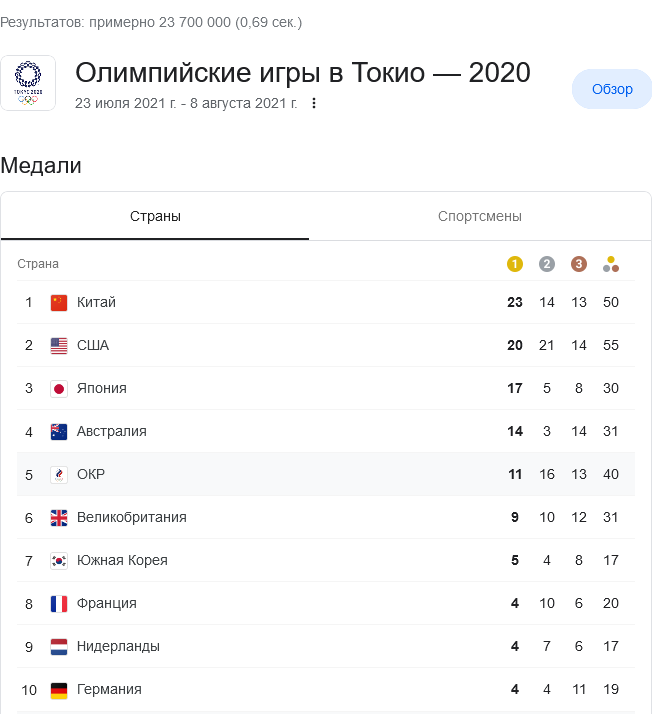652x714 pixels.
Task: Click the USA flag icon
Action: 59,346
